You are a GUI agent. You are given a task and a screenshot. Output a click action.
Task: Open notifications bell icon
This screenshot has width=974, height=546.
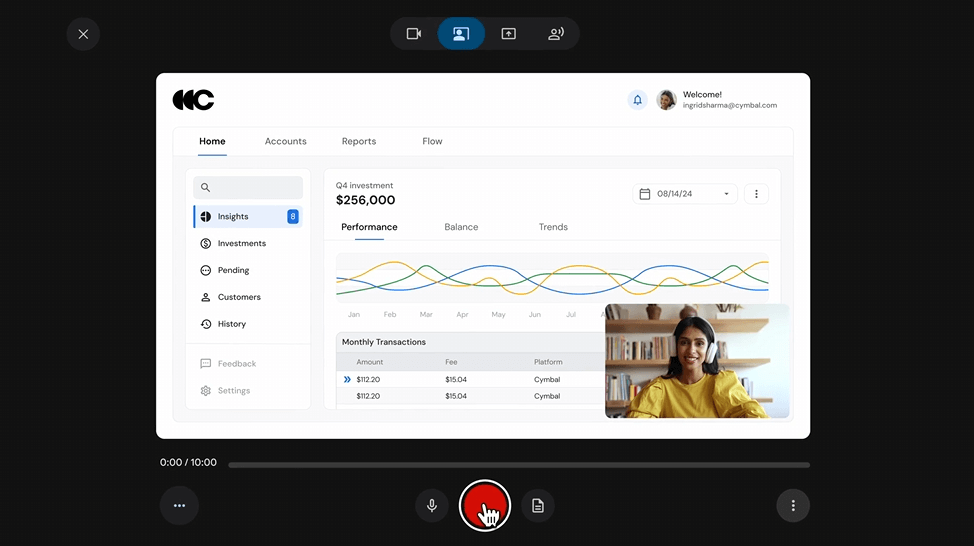coord(637,100)
